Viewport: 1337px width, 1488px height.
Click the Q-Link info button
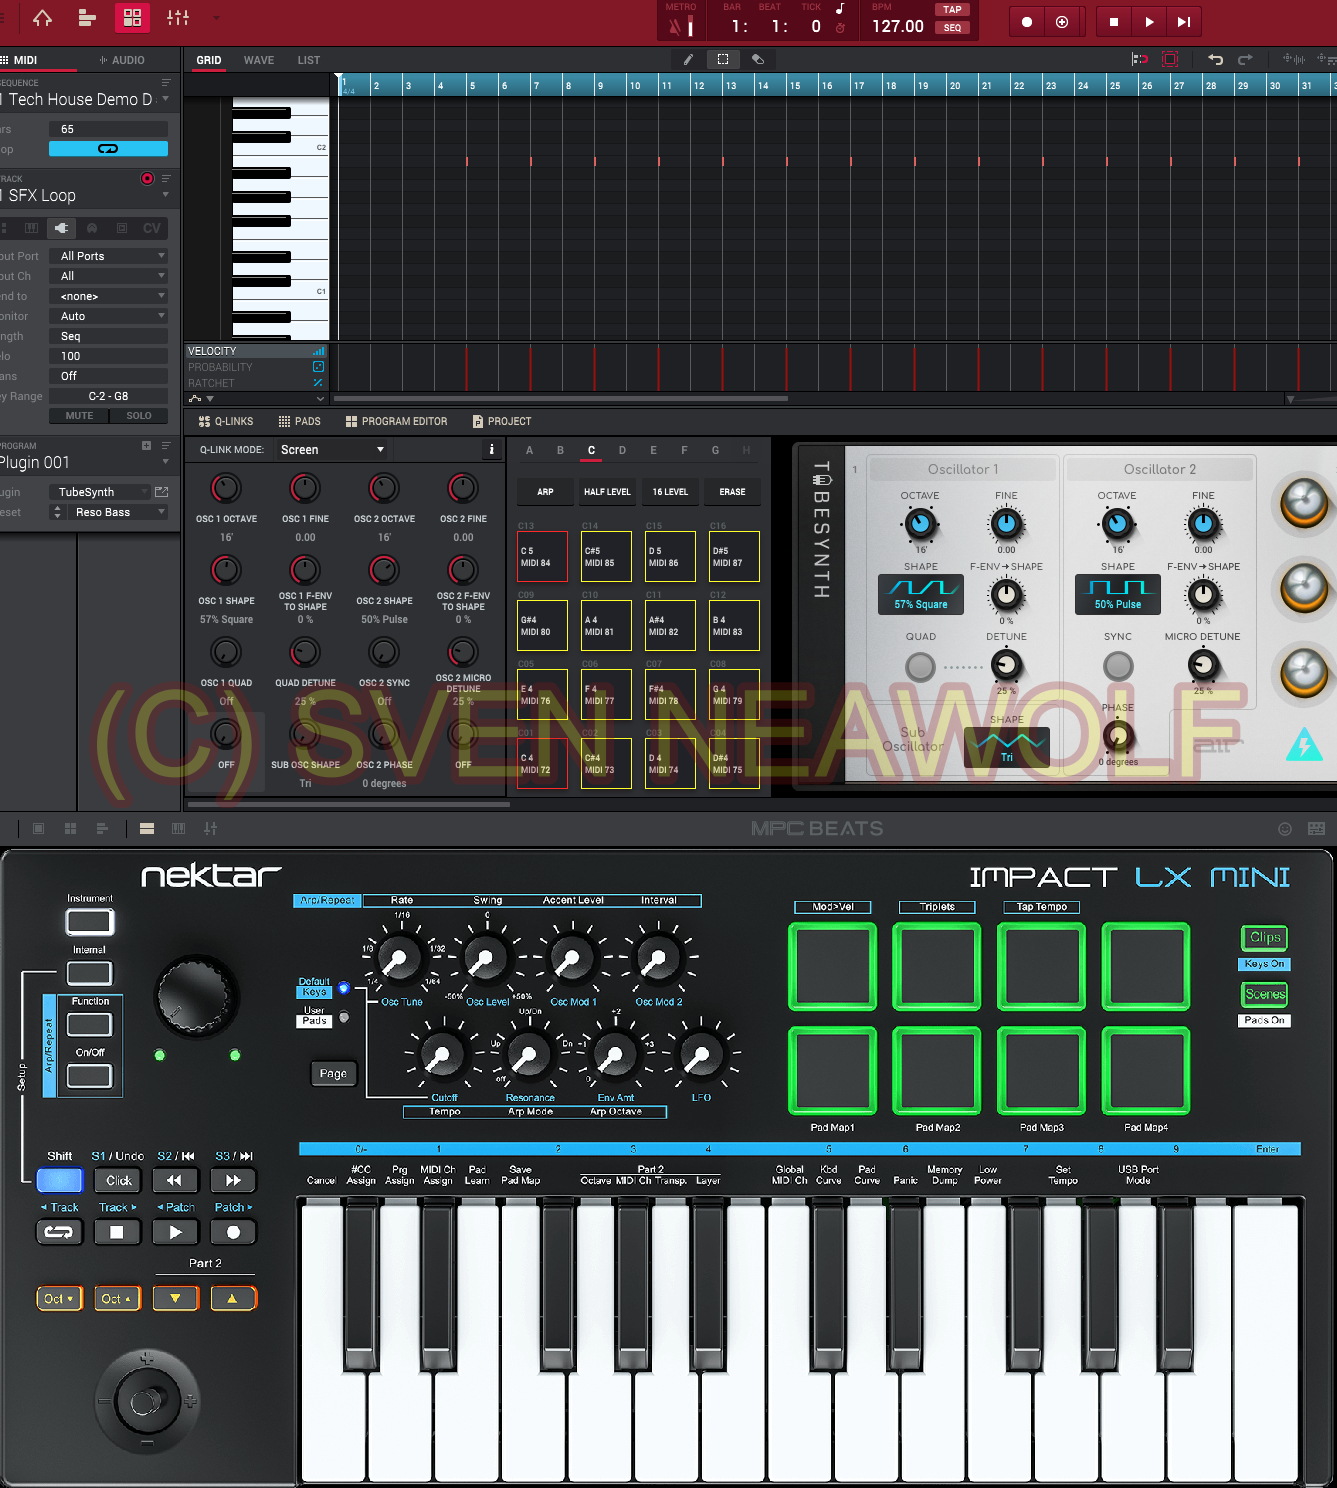coord(491,450)
